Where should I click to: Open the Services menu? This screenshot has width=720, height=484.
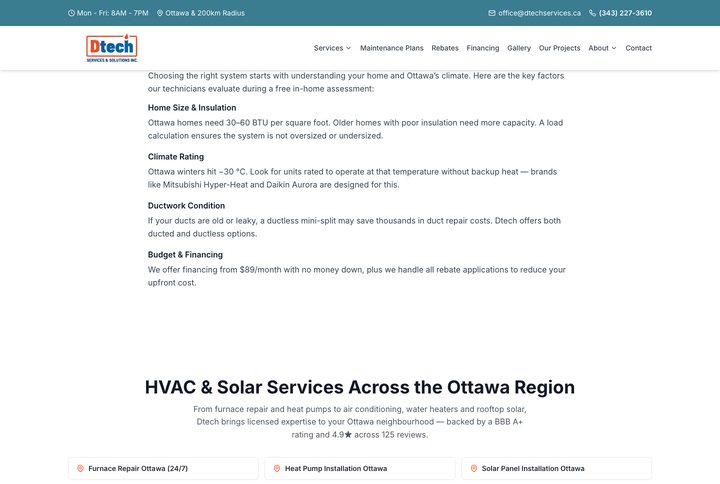point(332,48)
